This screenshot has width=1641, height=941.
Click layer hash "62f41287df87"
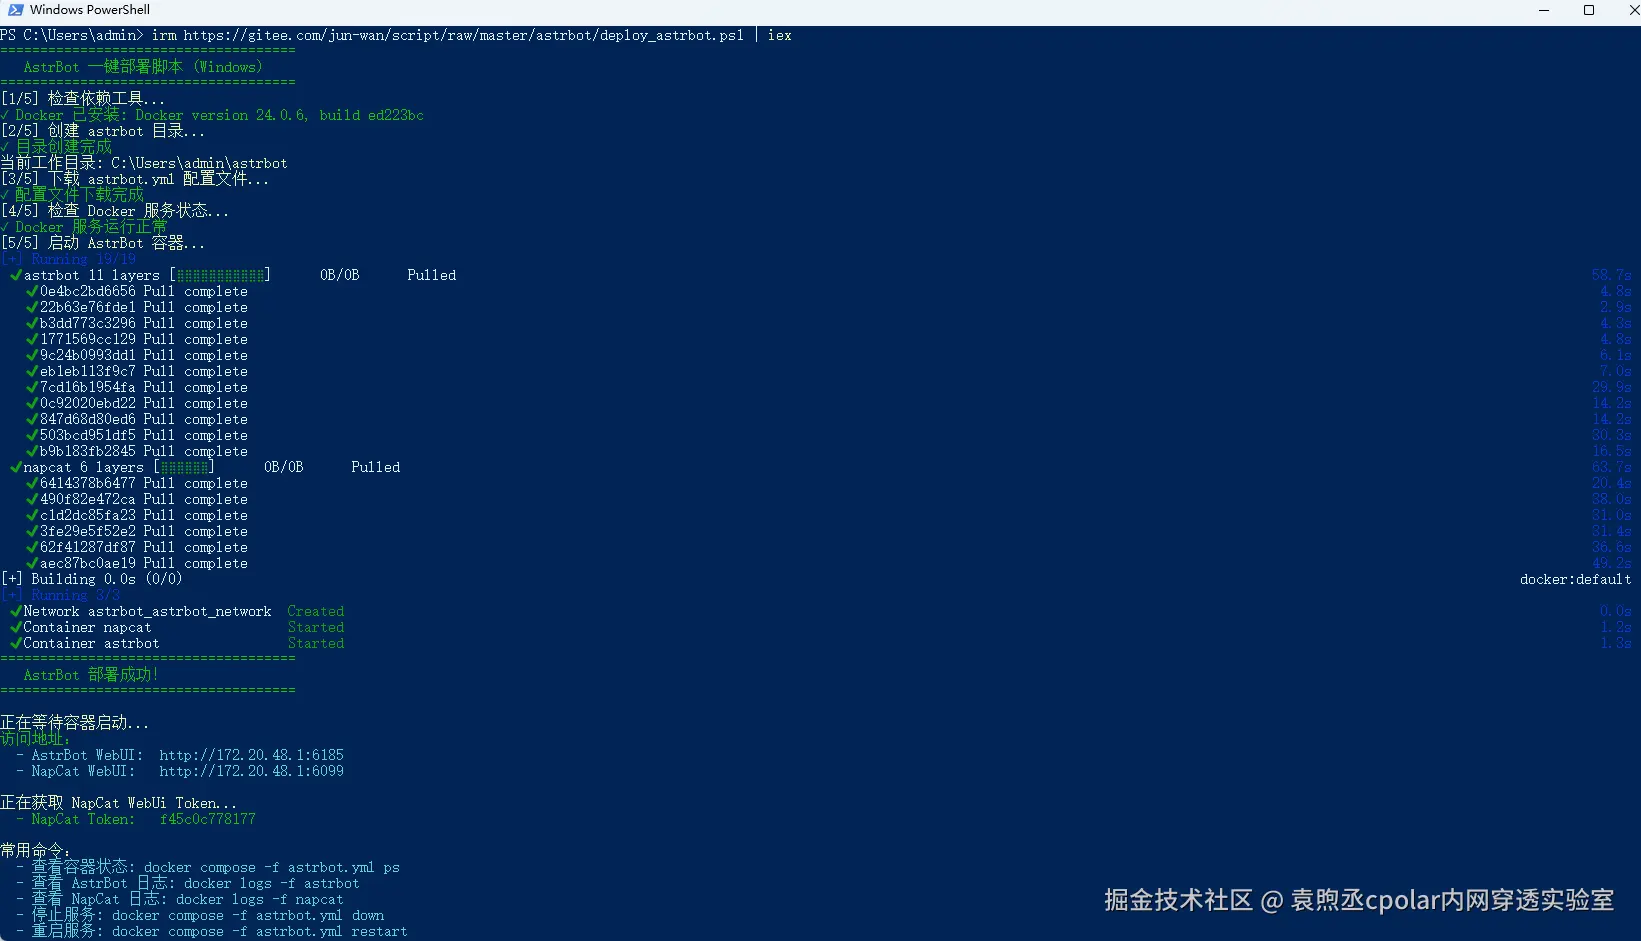[x=88, y=547]
